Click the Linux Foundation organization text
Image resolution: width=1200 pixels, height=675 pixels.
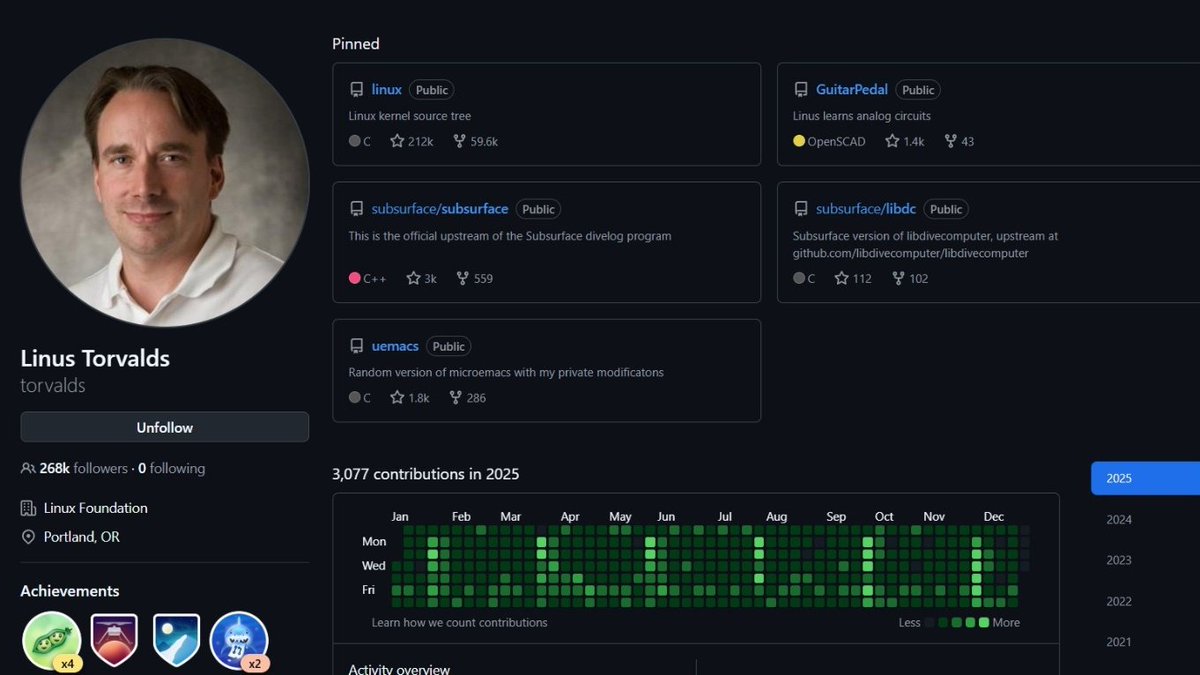point(96,508)
